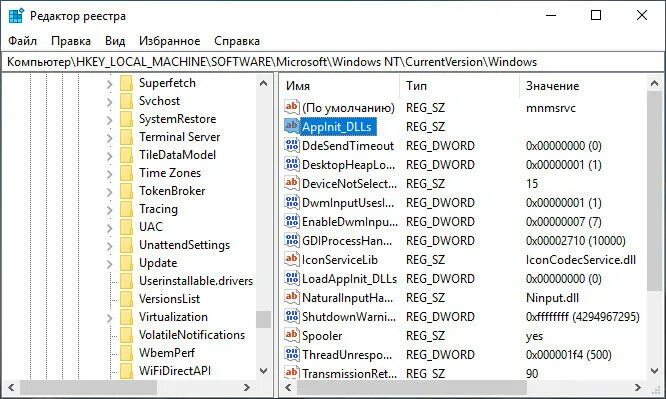Sort values by Тип column header
Image resolution: width=666 pixels, height=399 pixels.
460,86
